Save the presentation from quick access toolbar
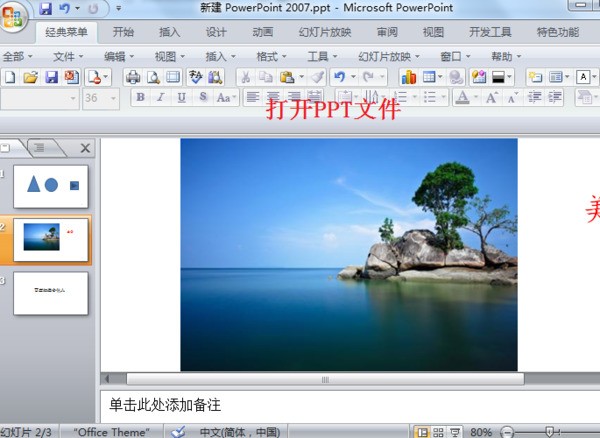The height and width of the screenshot is (438, 600). click(x=45, y=8)
